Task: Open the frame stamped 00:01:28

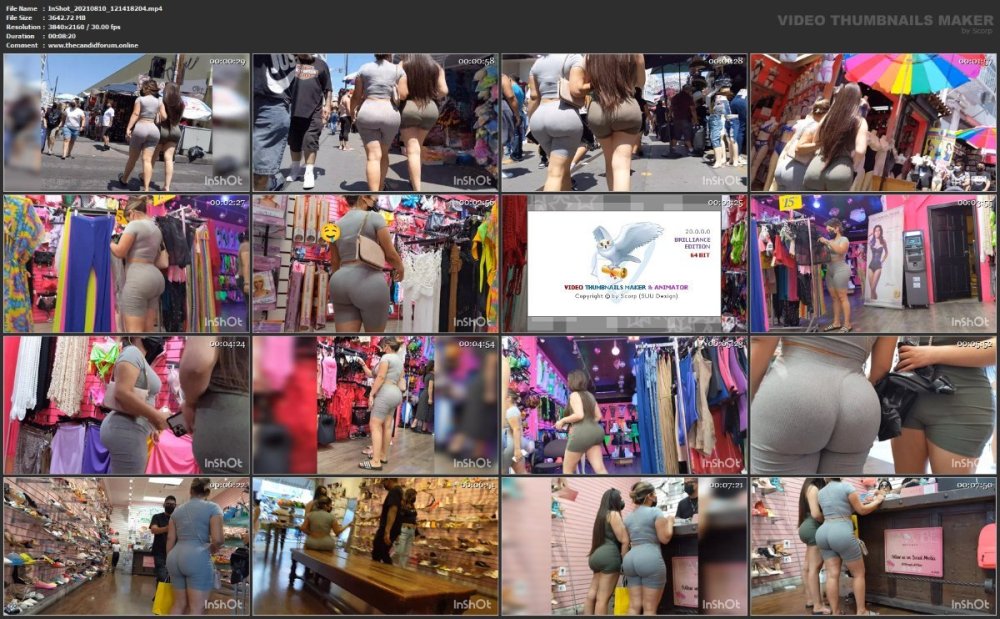Action: [x=624, y=122]
